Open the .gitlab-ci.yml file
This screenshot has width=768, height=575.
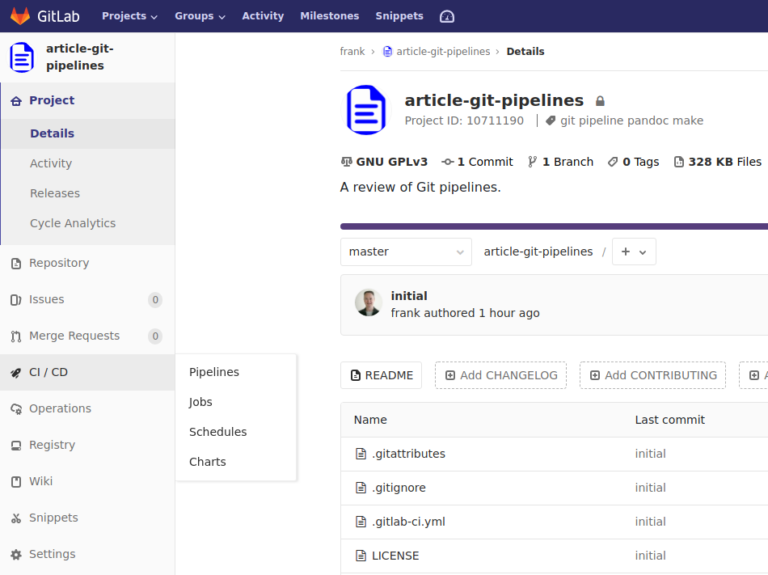click(408, 522)
